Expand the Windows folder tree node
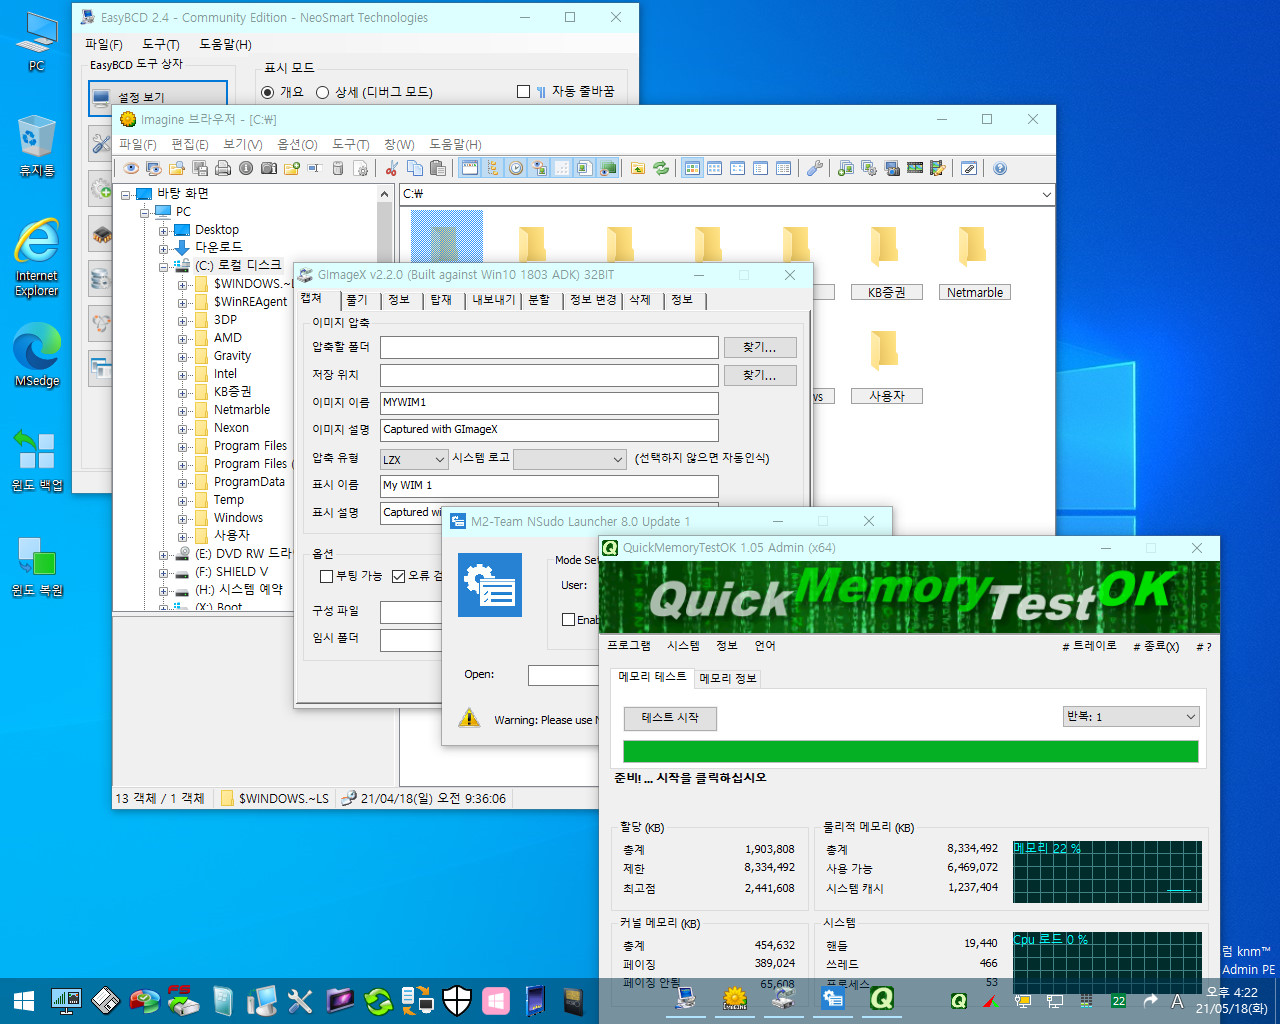The width and height of the screenshot is (1280, 1024). [x=183, y=518]
